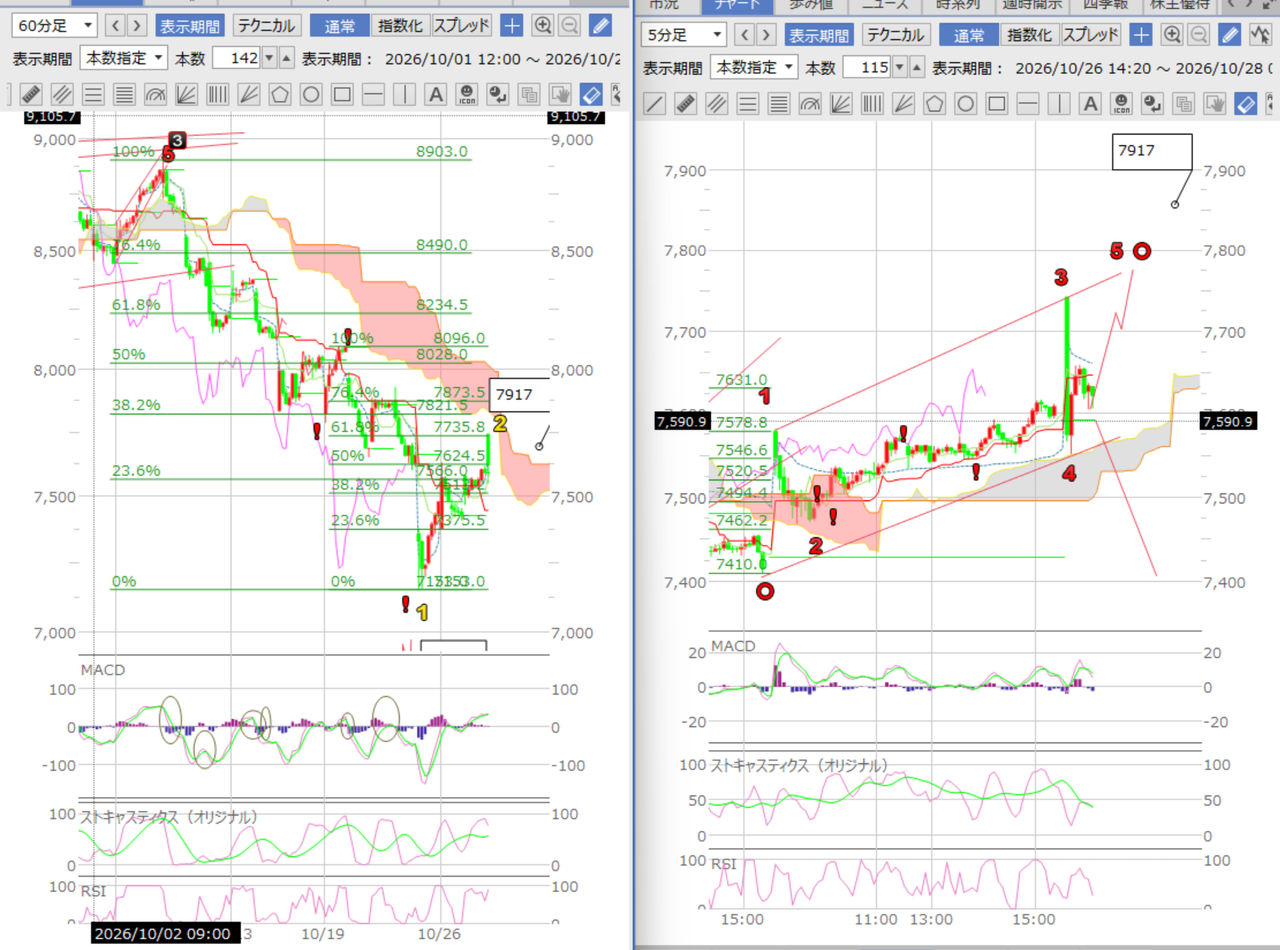Open the 適時開示 tab
Screen dimensions: 1280x950
[x=1030, y=5]
